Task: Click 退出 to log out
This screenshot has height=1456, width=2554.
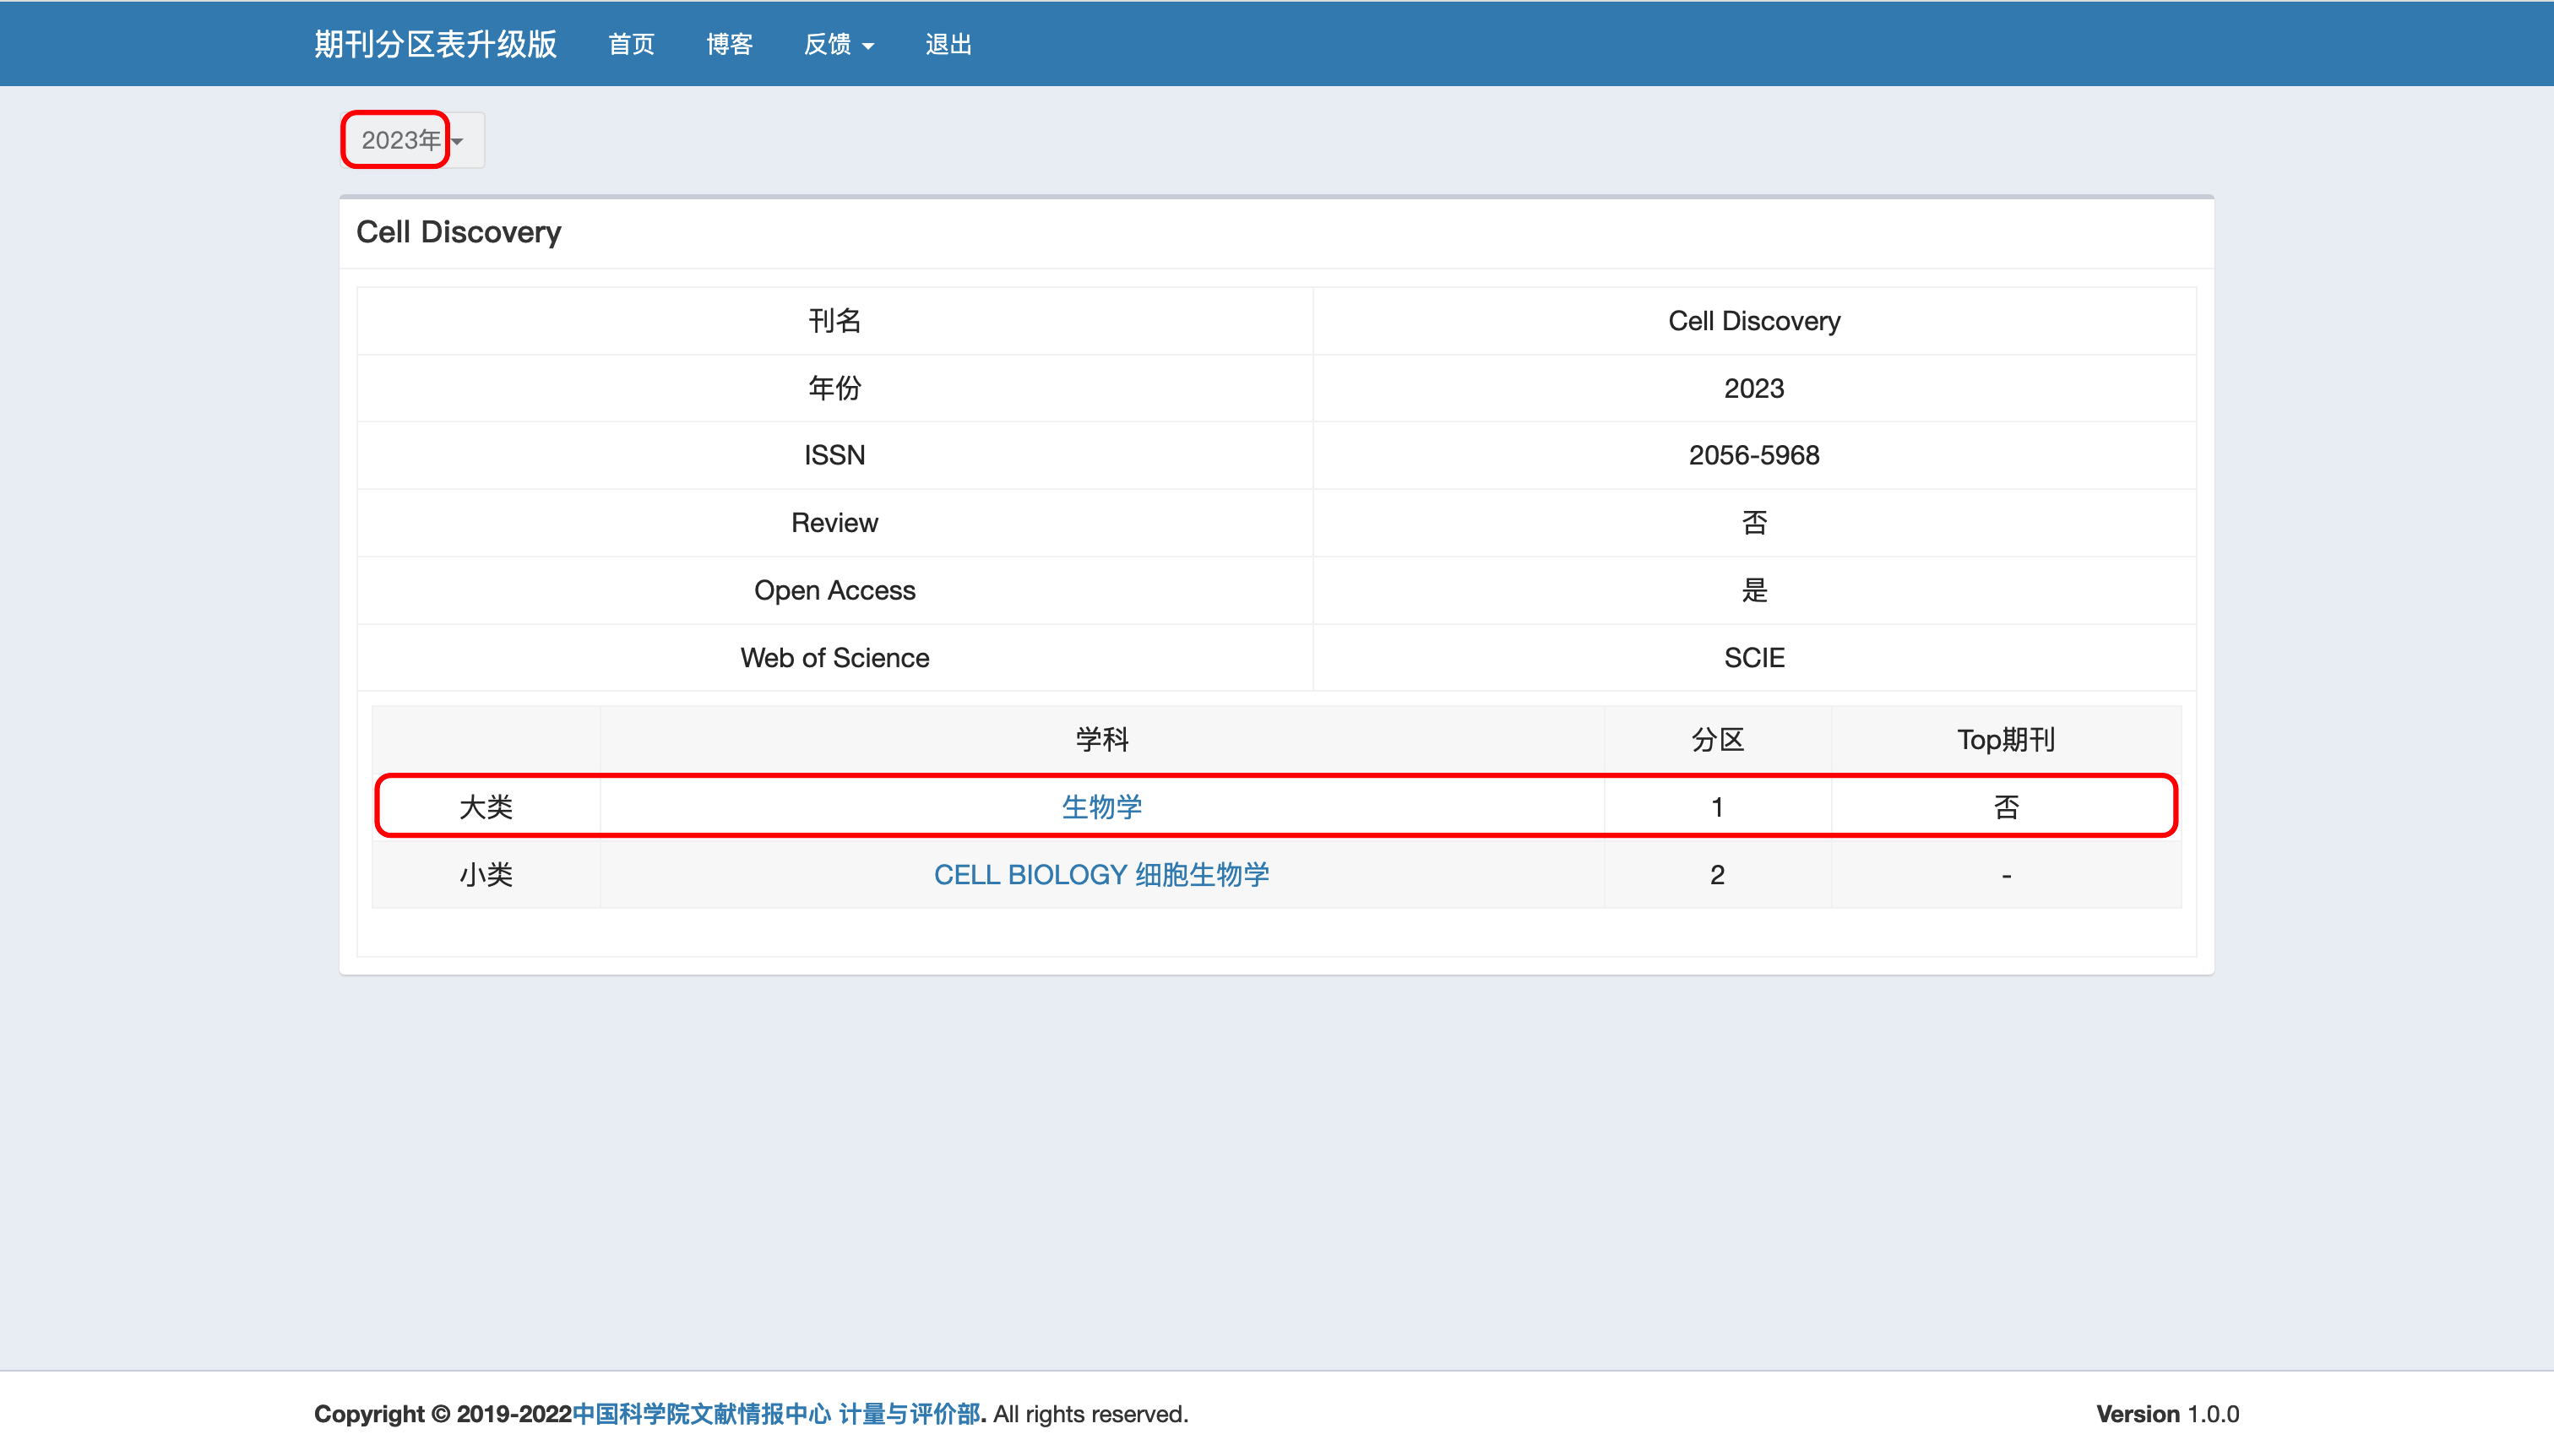Action: [x=948, y=44]
